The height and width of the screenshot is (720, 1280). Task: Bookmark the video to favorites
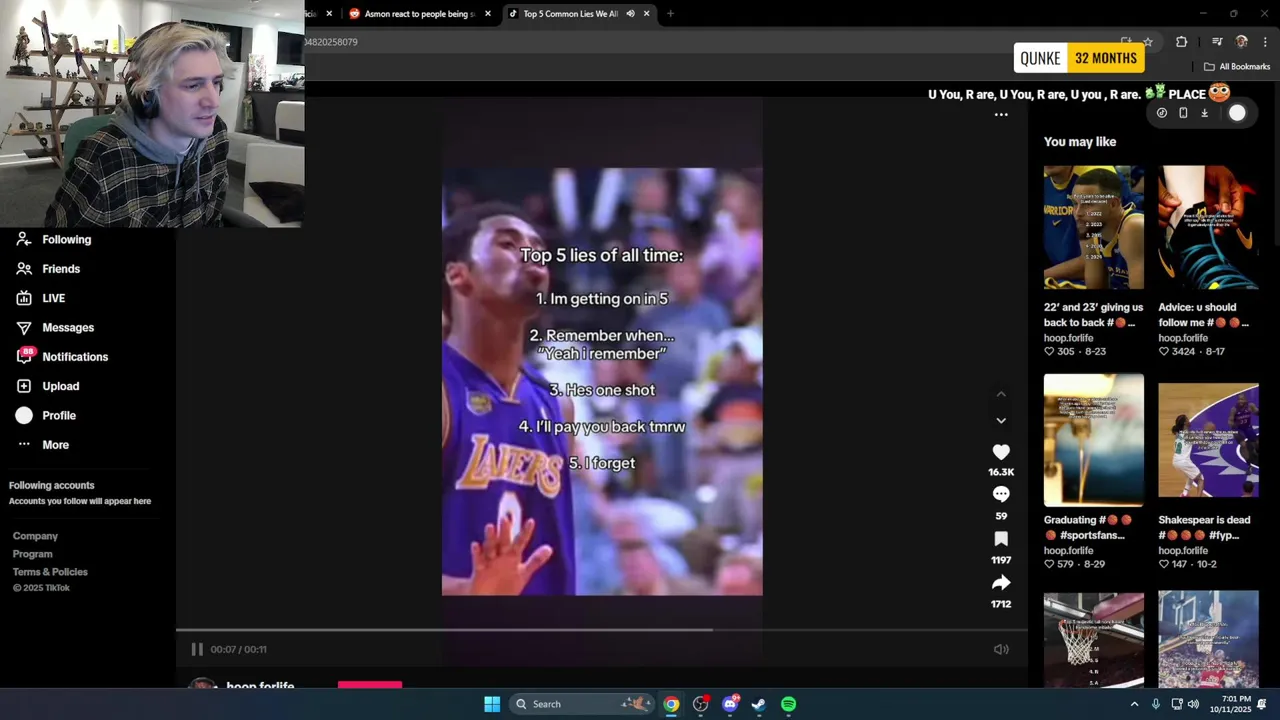(x=1001, y=539)
